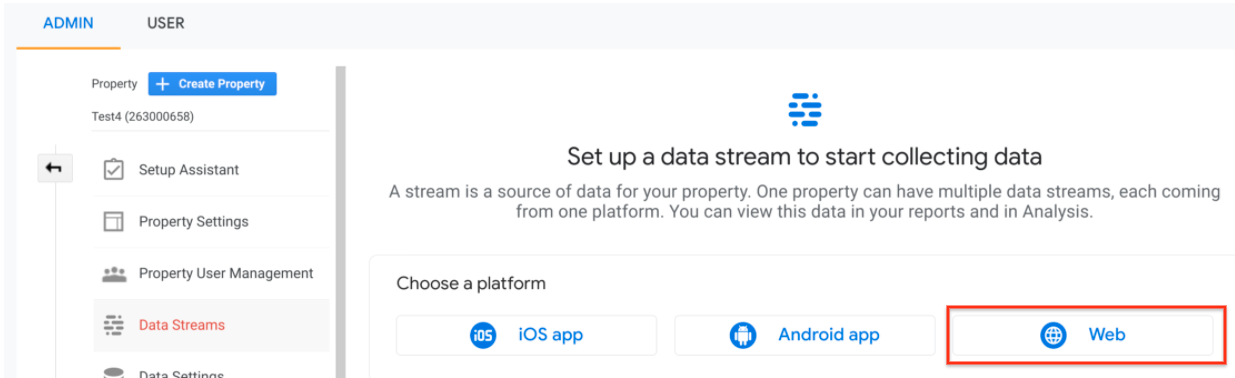Click the sidebar vertical scrollbar

tap(340, 222)
